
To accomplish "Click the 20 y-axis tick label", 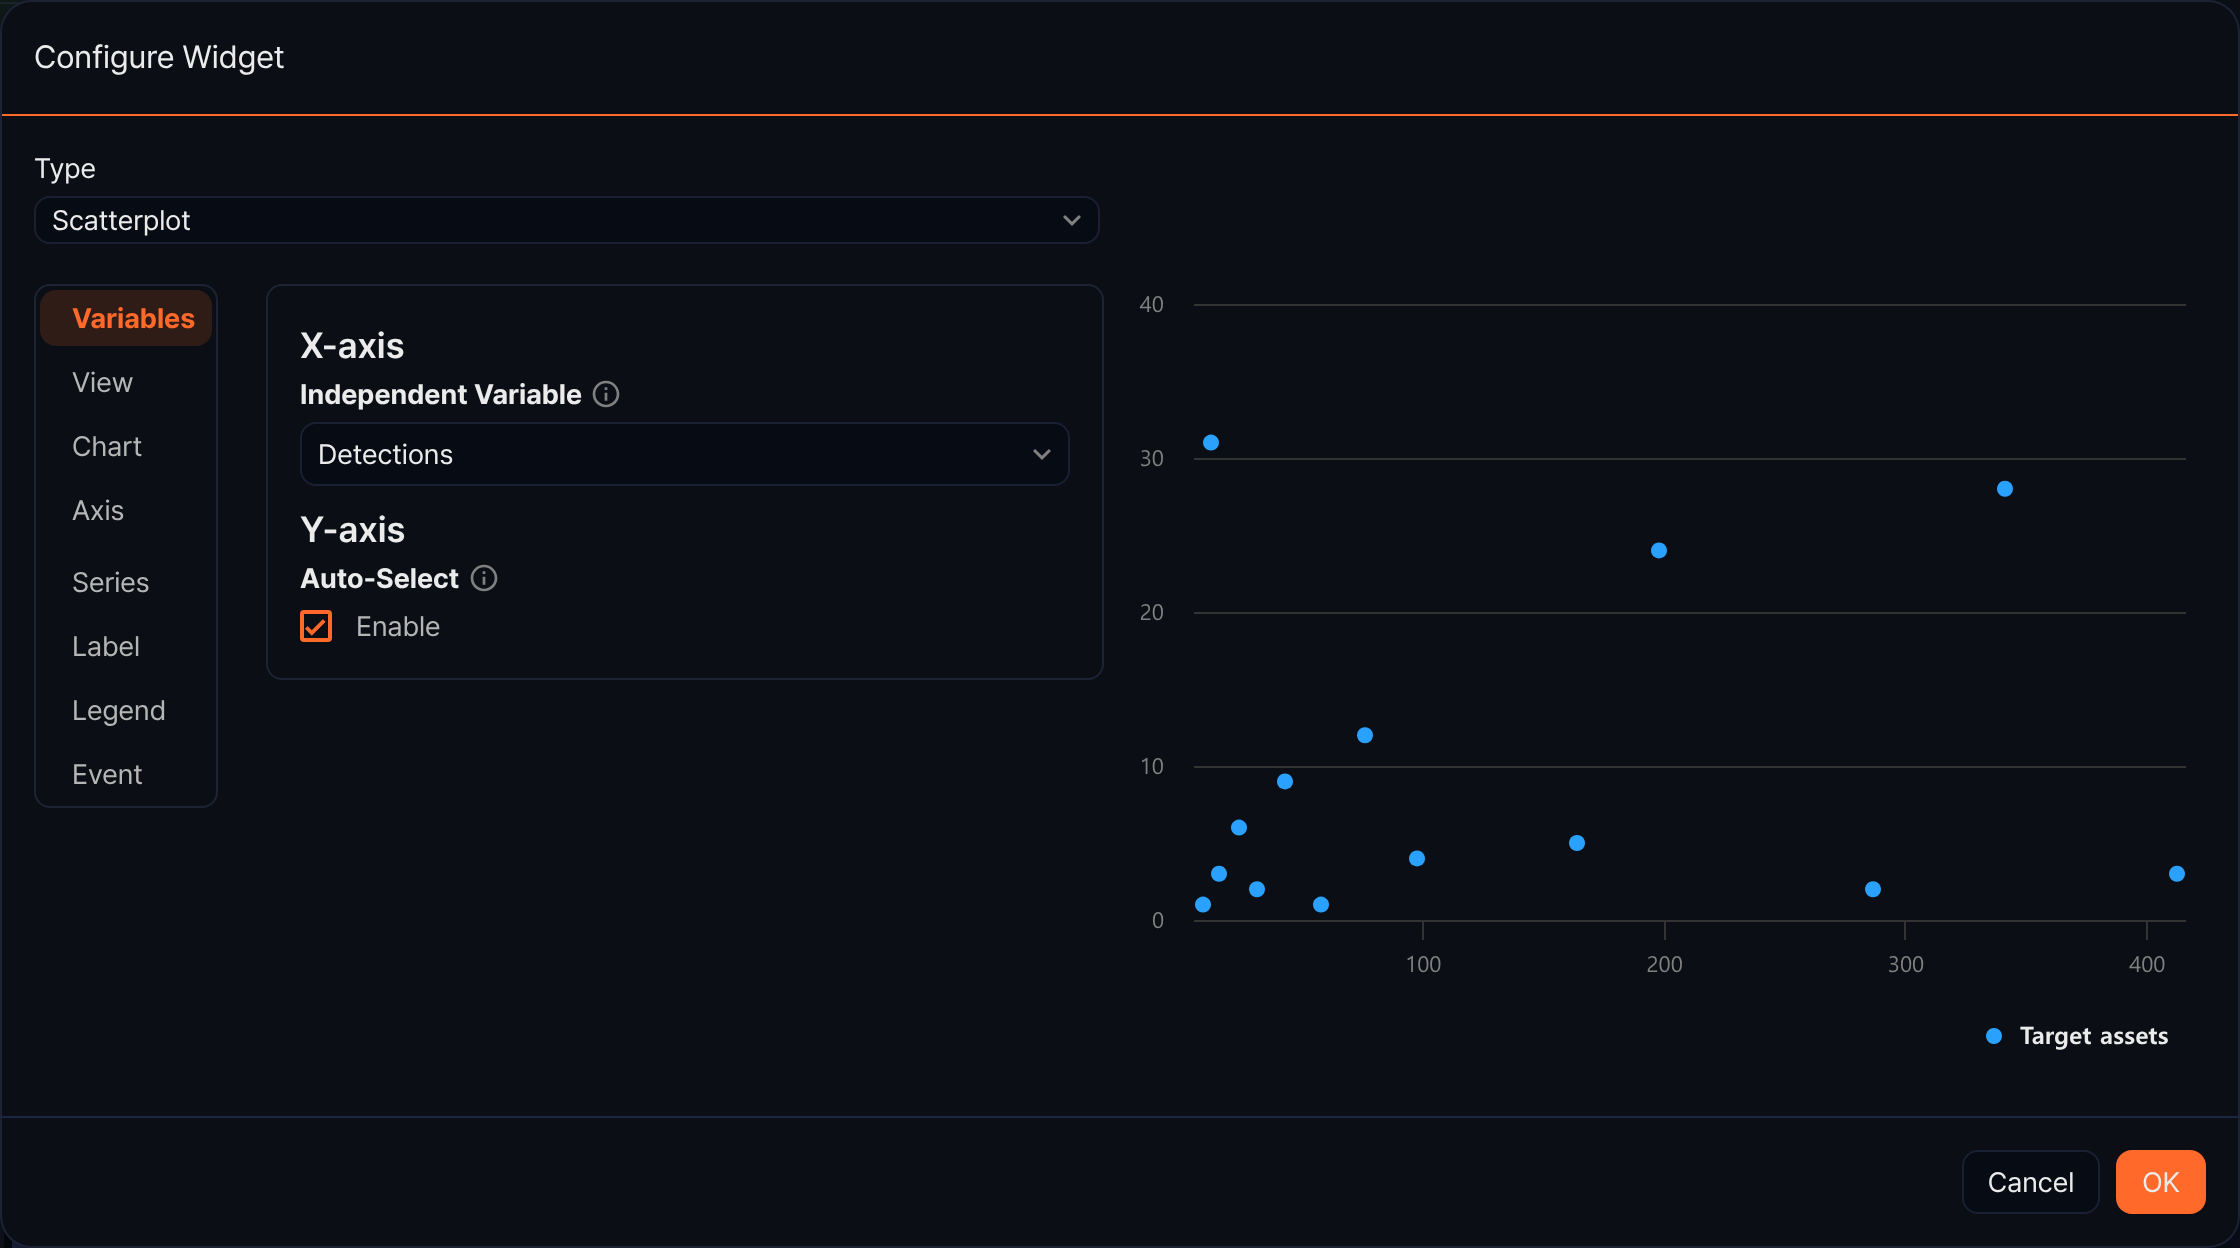I will coord(1151,612).
